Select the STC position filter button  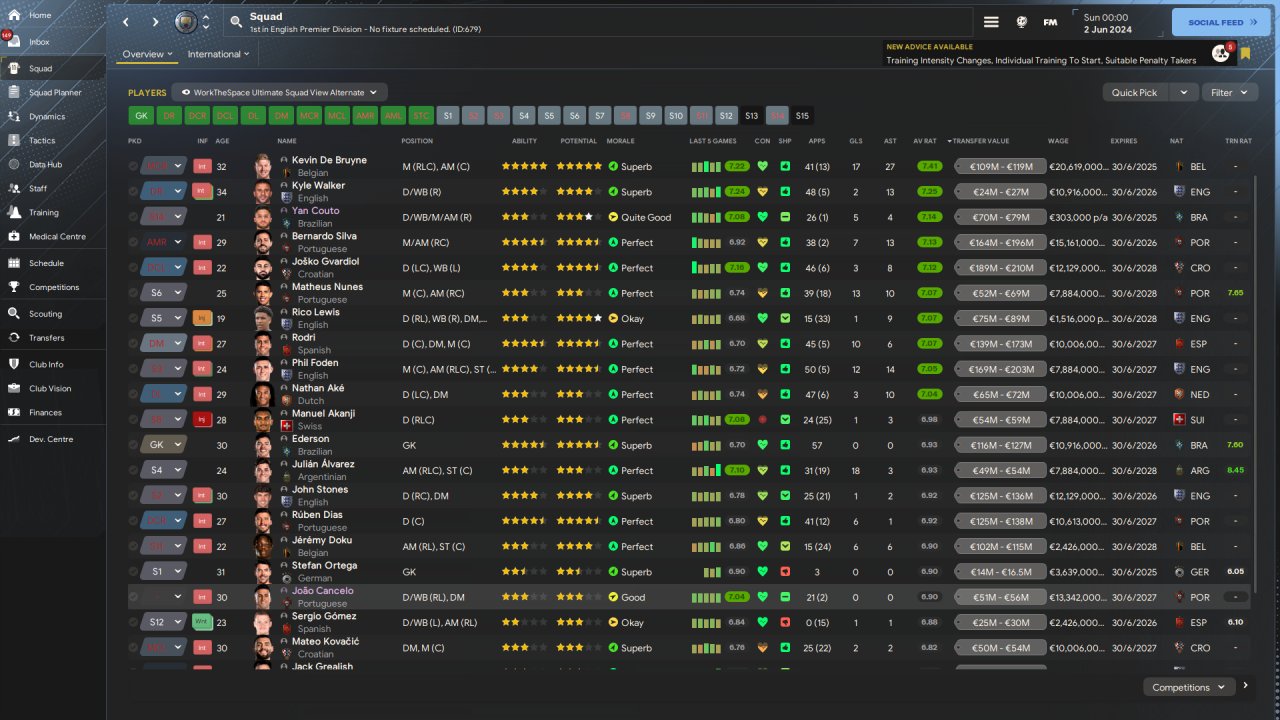coord(421,116)
